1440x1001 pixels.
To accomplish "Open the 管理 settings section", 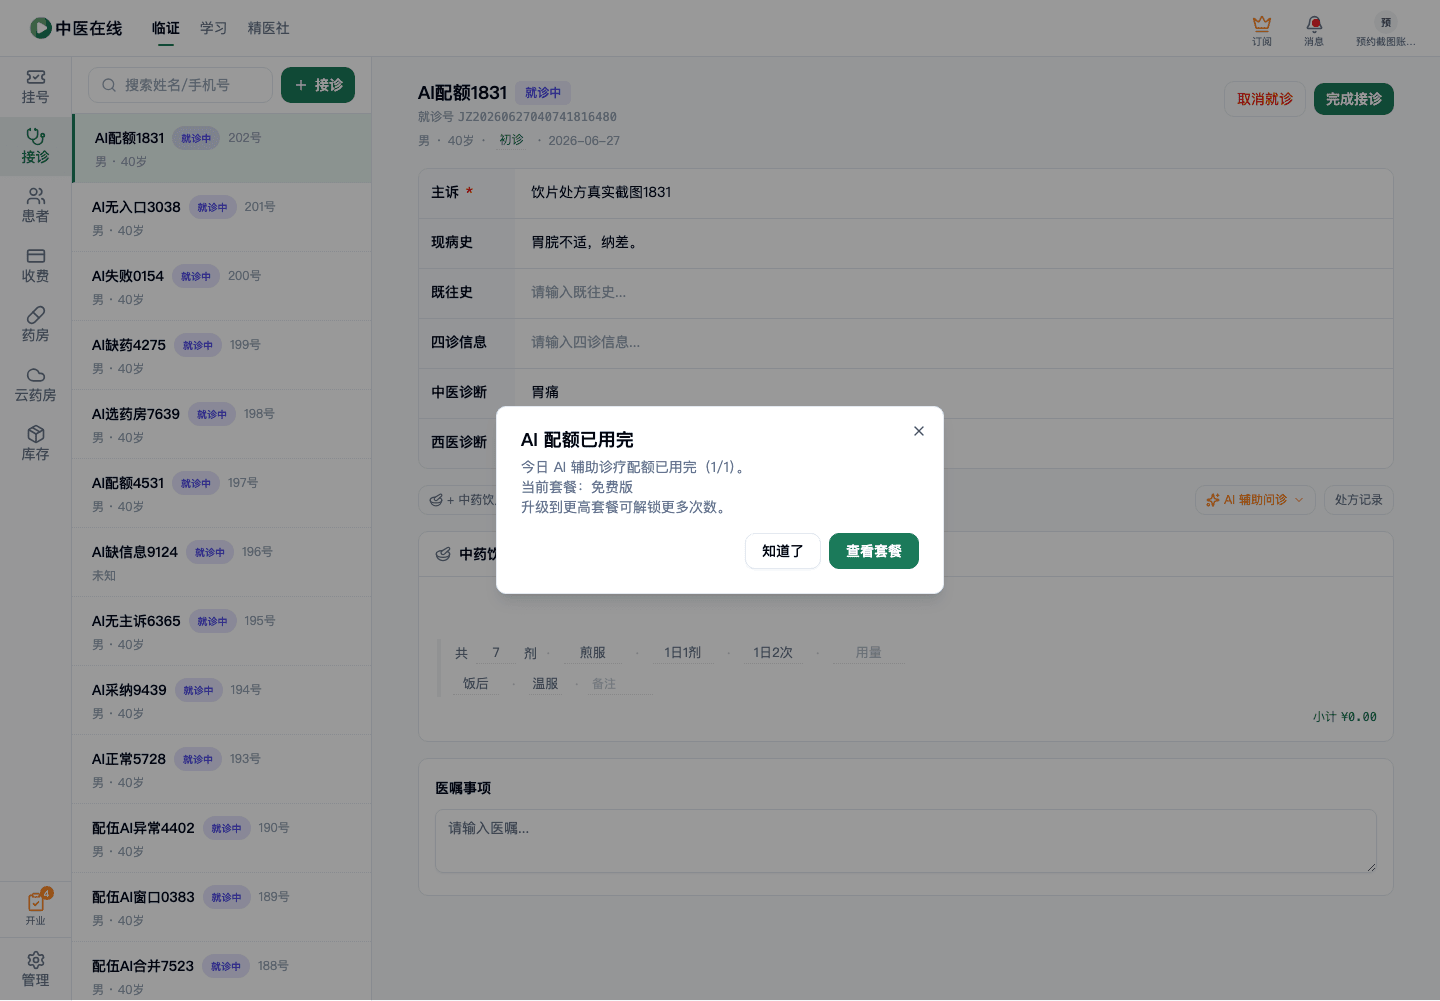I will (x=36, y=969).
